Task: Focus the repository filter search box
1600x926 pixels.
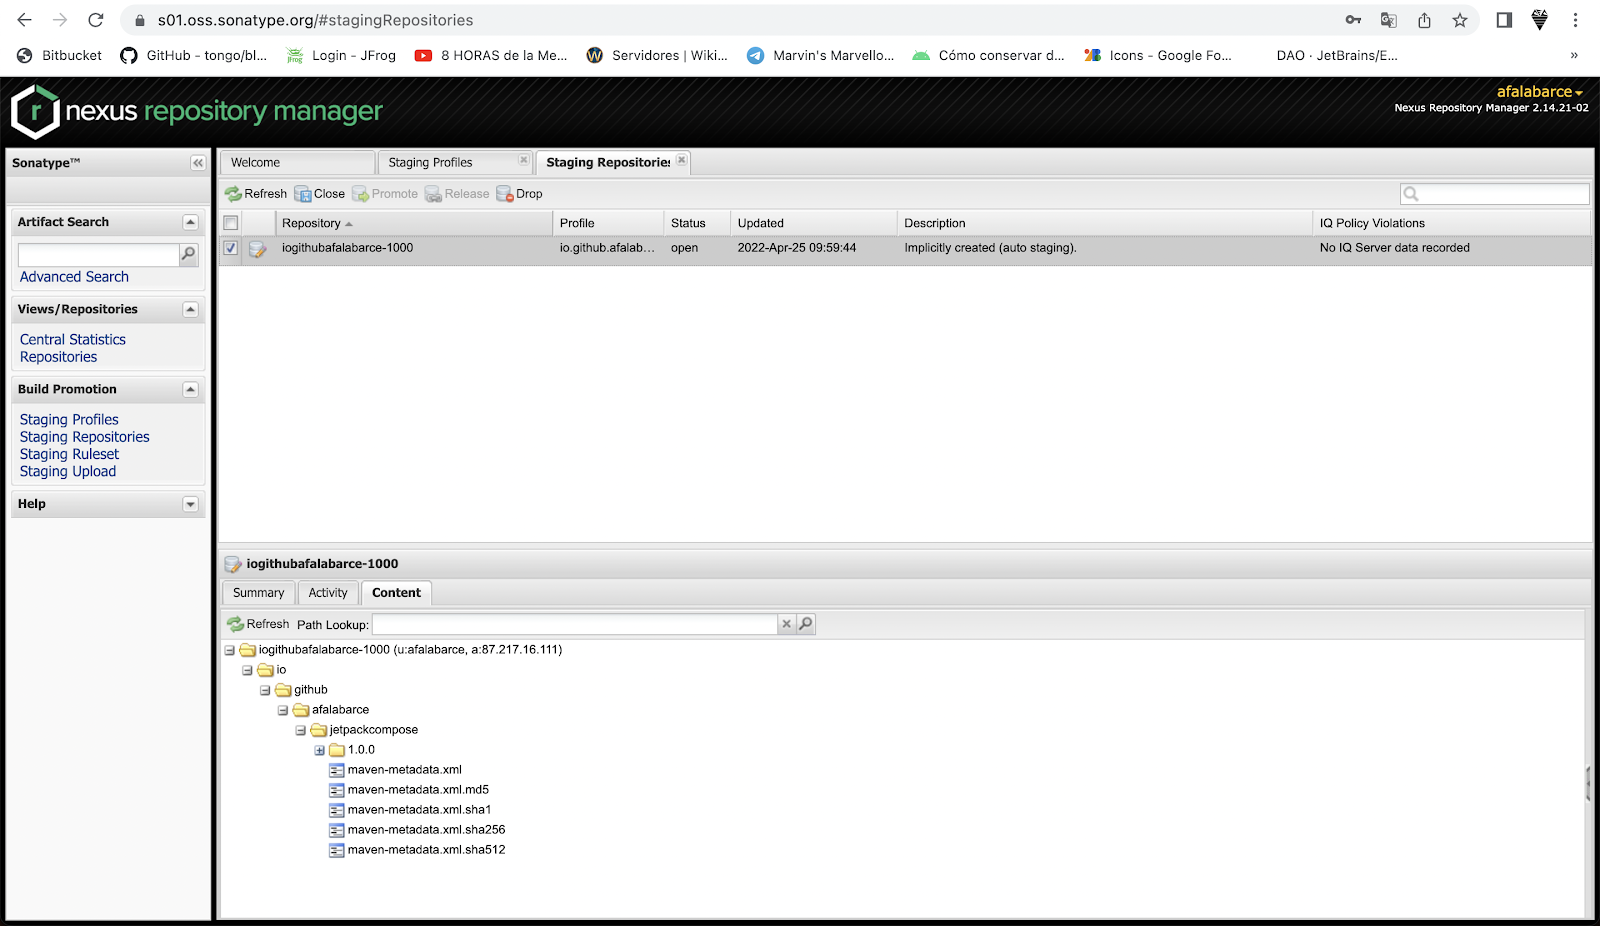Action: point(1495,194)
